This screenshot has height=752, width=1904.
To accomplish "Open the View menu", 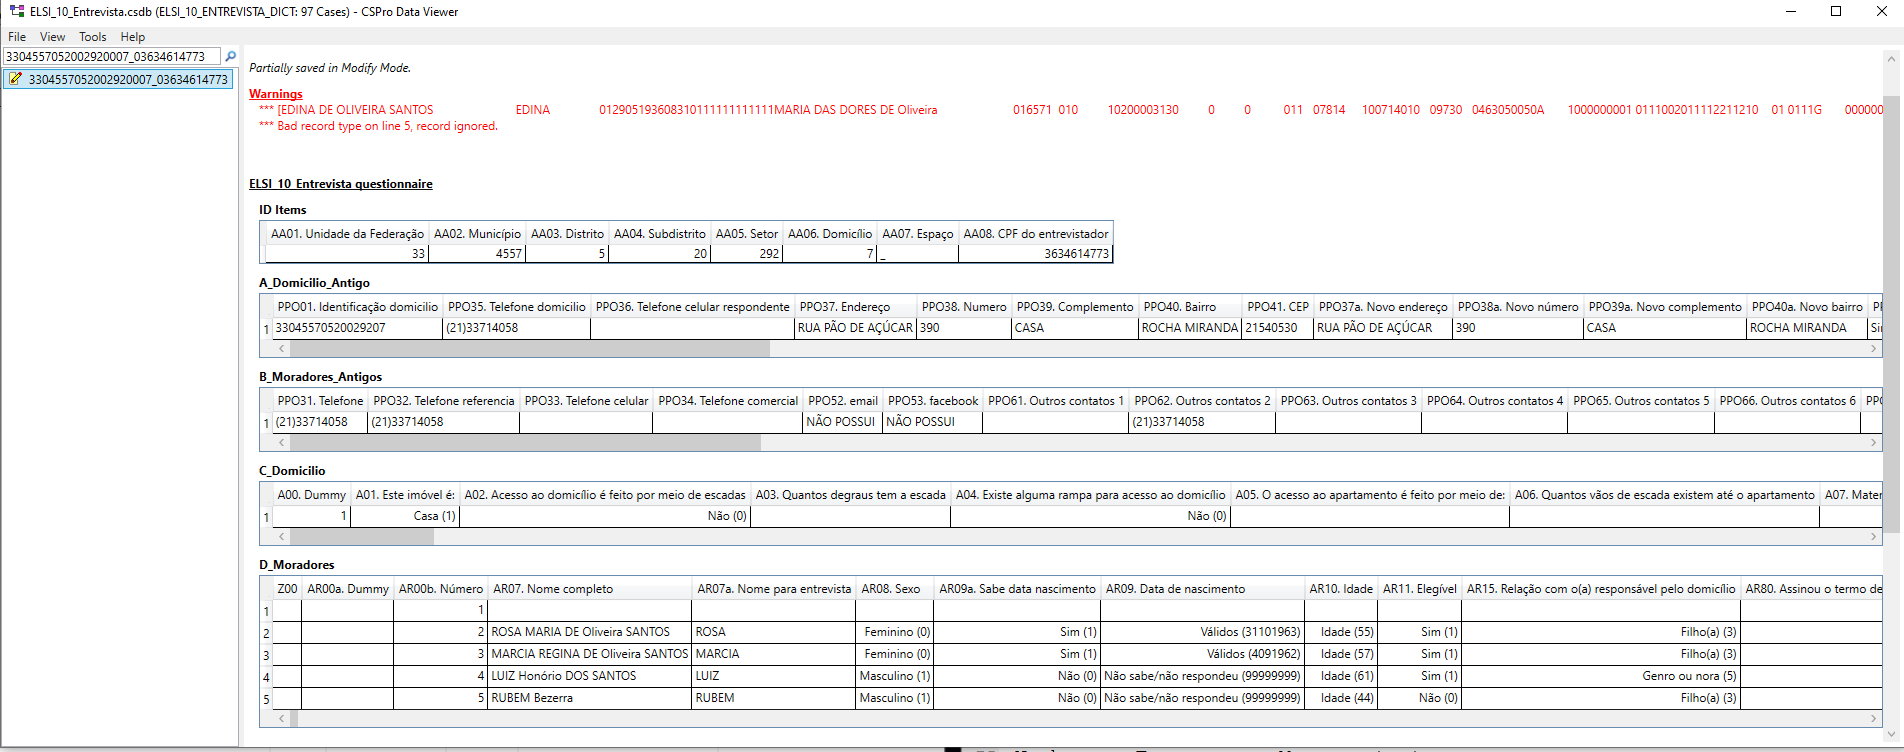I will point(53,37).
